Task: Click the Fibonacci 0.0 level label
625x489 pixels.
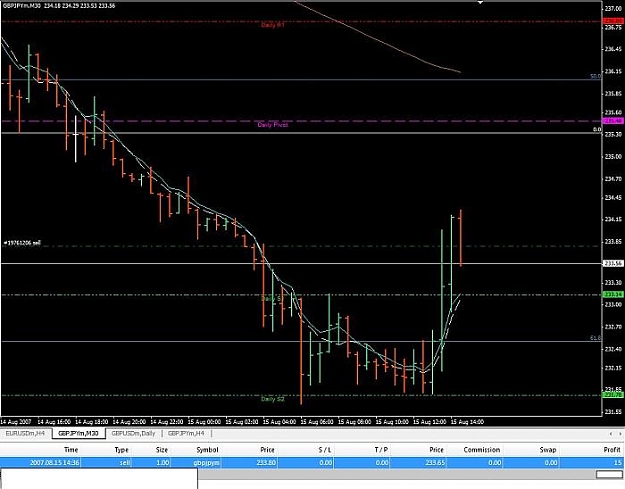Action: click(x=597, y=130)
